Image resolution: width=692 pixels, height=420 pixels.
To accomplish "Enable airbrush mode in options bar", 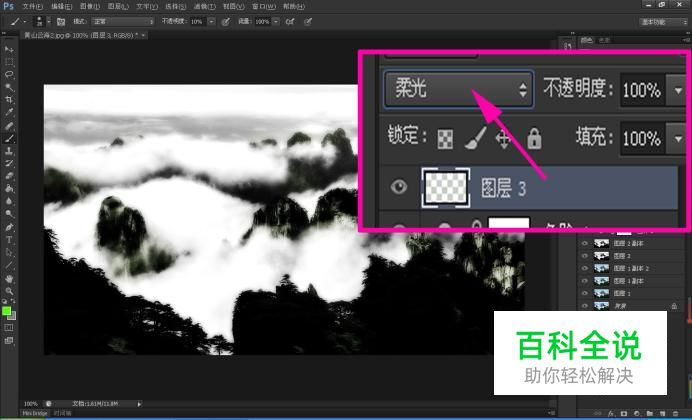I will 290,21.
